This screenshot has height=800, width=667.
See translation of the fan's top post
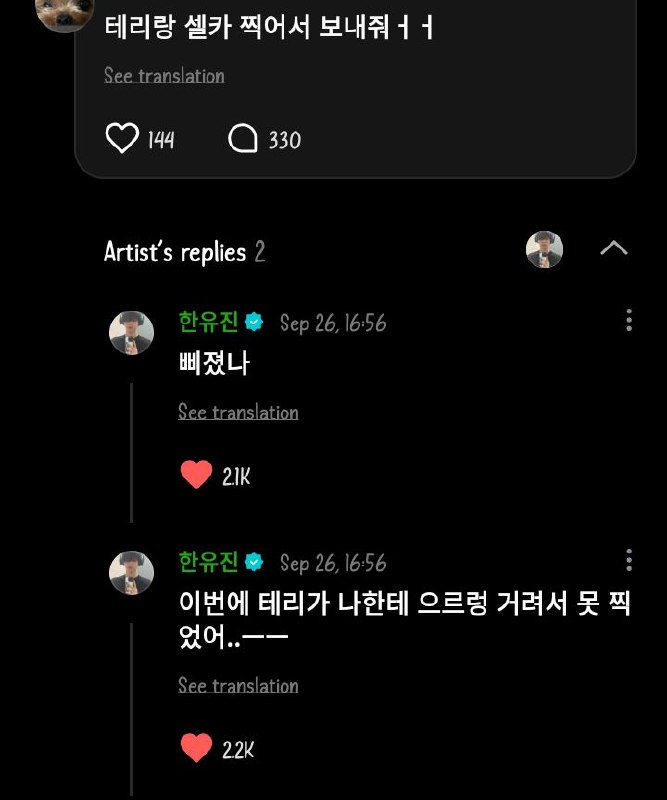(x=164, y=76)
